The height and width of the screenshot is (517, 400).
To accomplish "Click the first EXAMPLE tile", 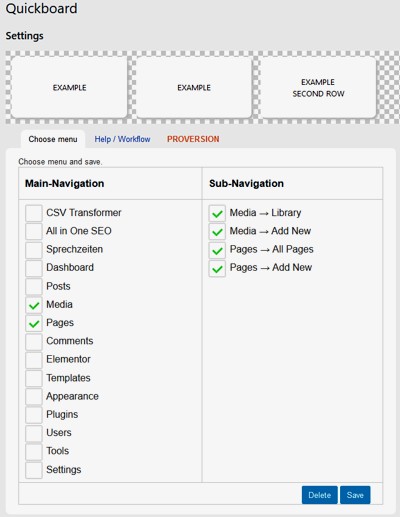I will click(x=69, y=88).
